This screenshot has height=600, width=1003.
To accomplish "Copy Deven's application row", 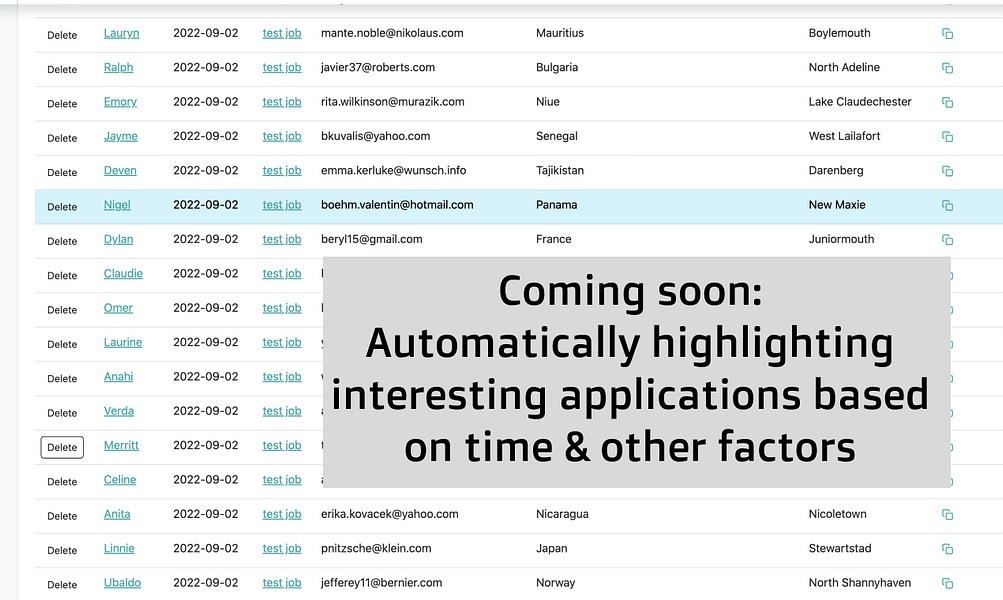I will click(947, 171).
